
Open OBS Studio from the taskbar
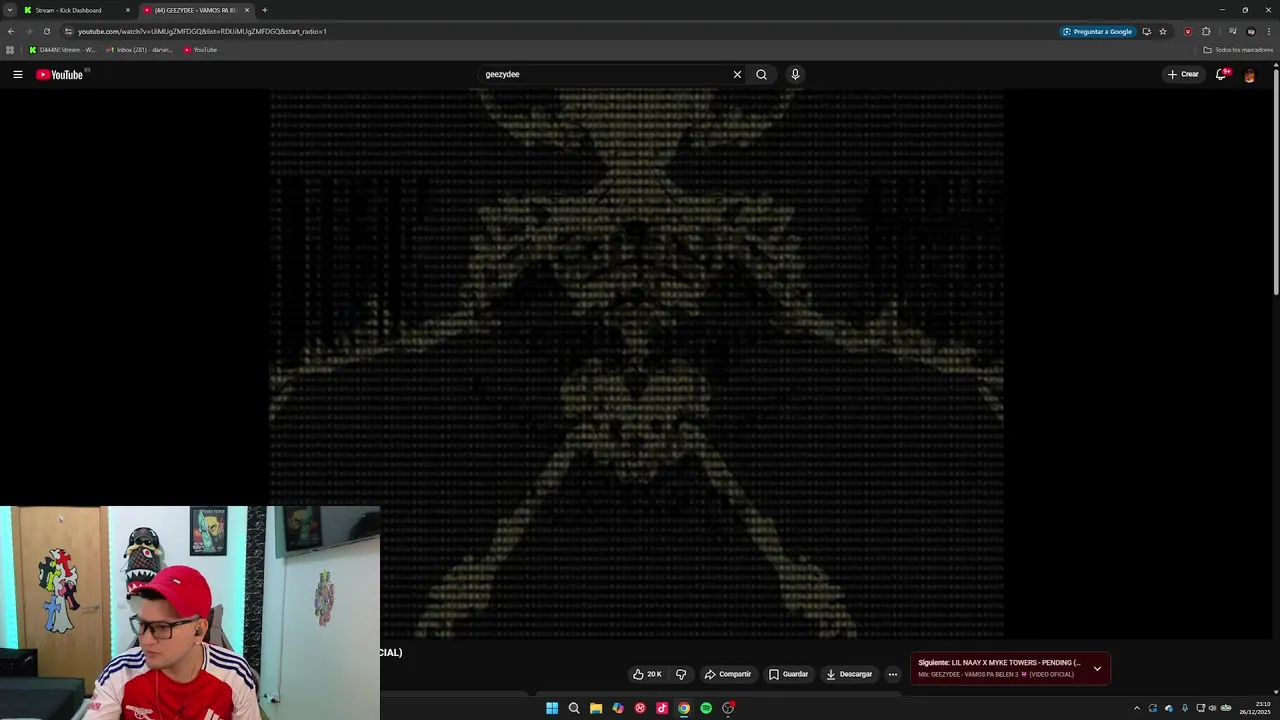point(728,708)
